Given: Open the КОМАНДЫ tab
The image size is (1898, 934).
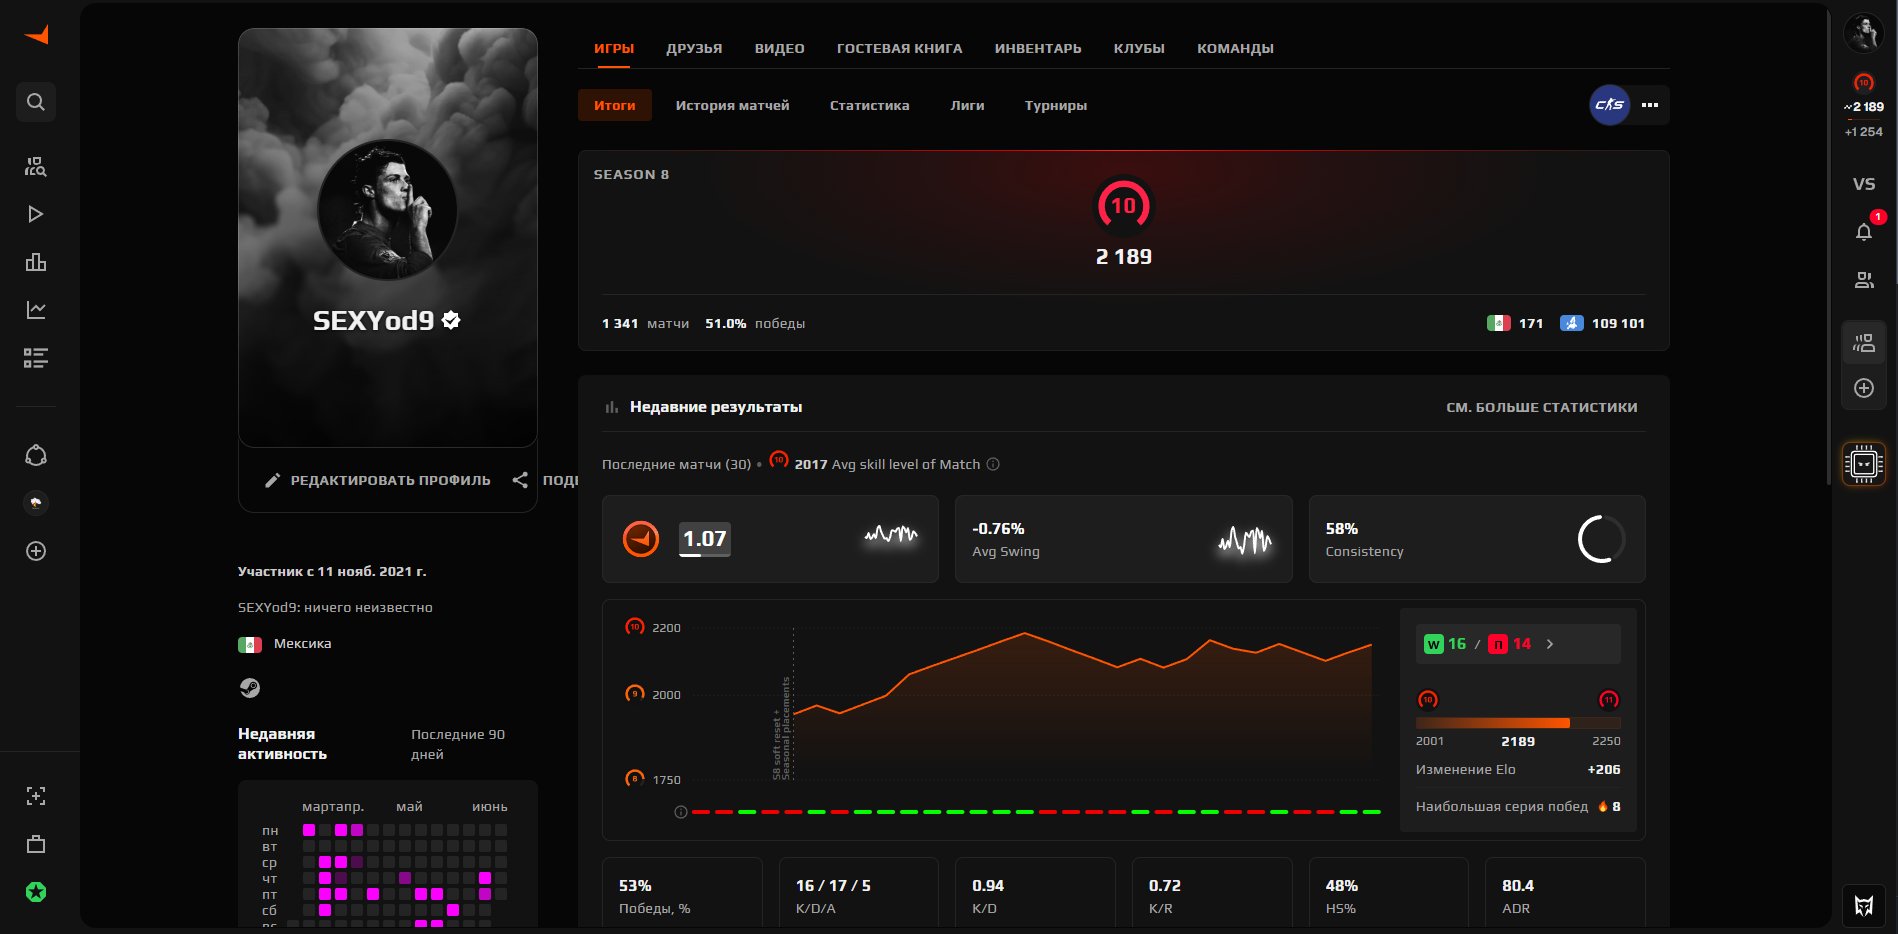Looking at the screenshot, I should [x=1235, y=48].
